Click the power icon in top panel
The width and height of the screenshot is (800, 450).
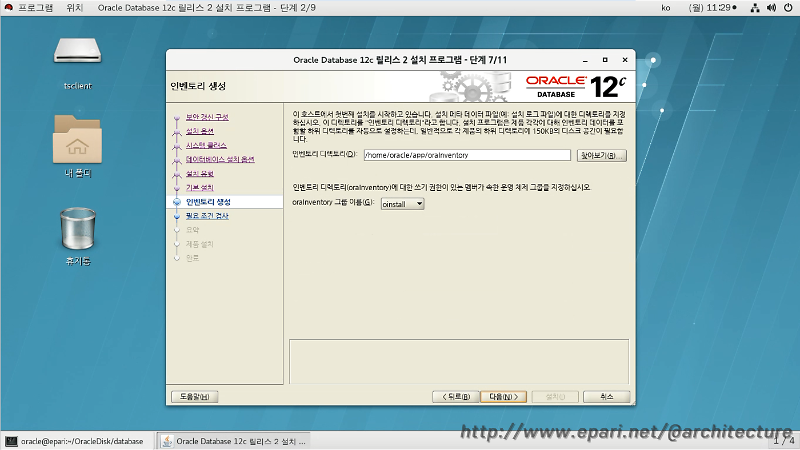click(788, 8)
